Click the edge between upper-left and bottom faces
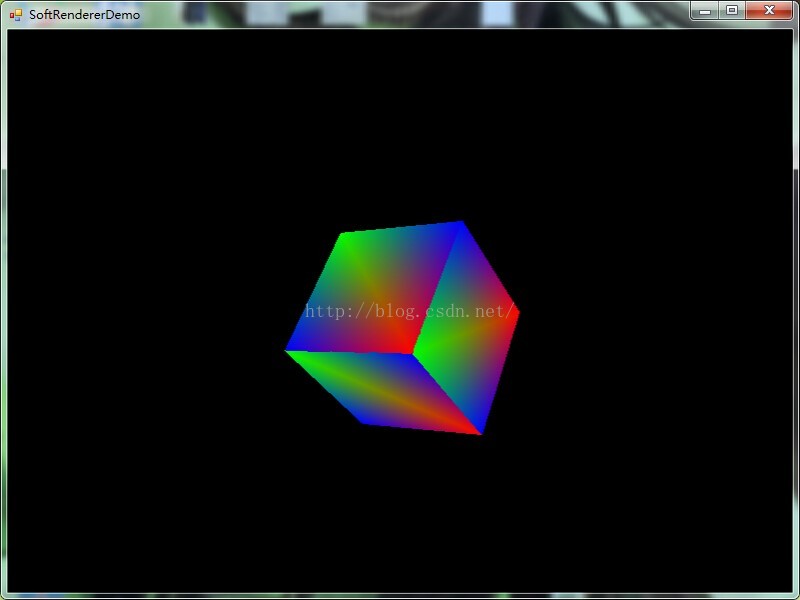 [349, 352]
